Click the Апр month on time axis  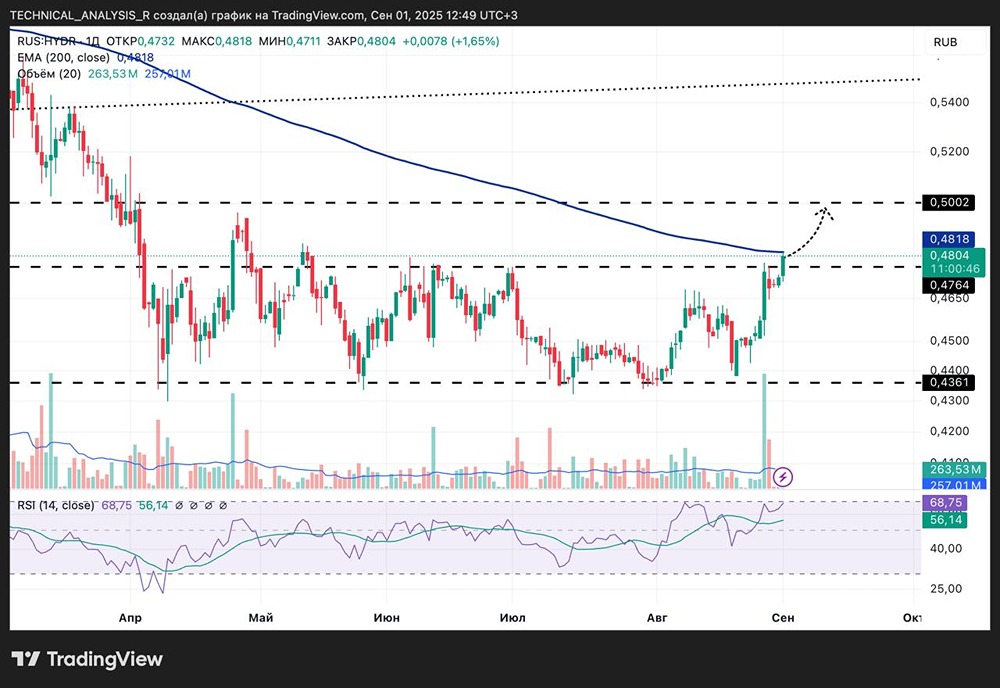130,617
